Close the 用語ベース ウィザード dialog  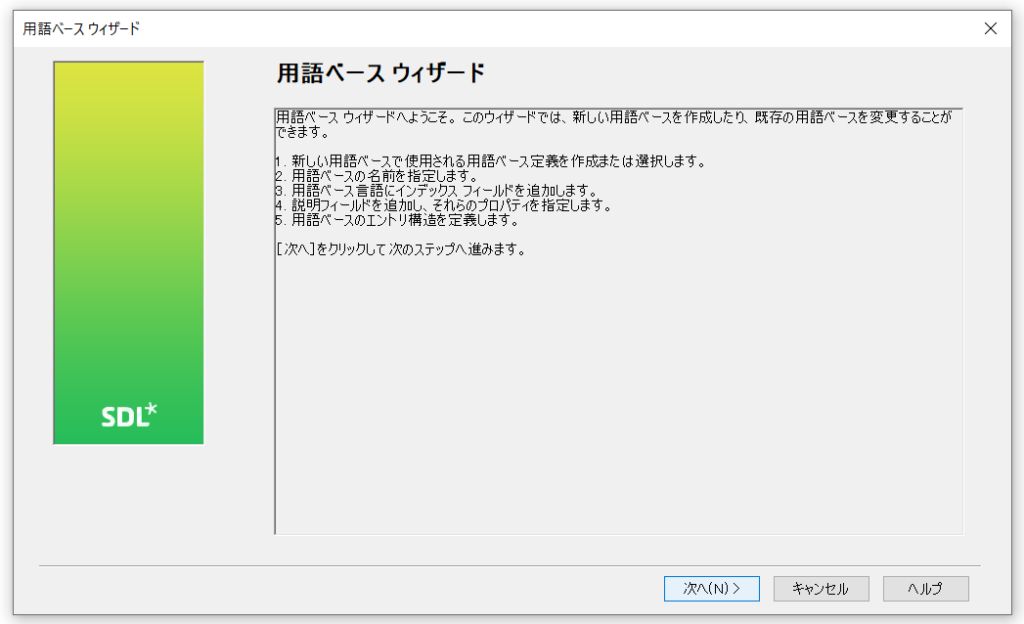[990, 29]
